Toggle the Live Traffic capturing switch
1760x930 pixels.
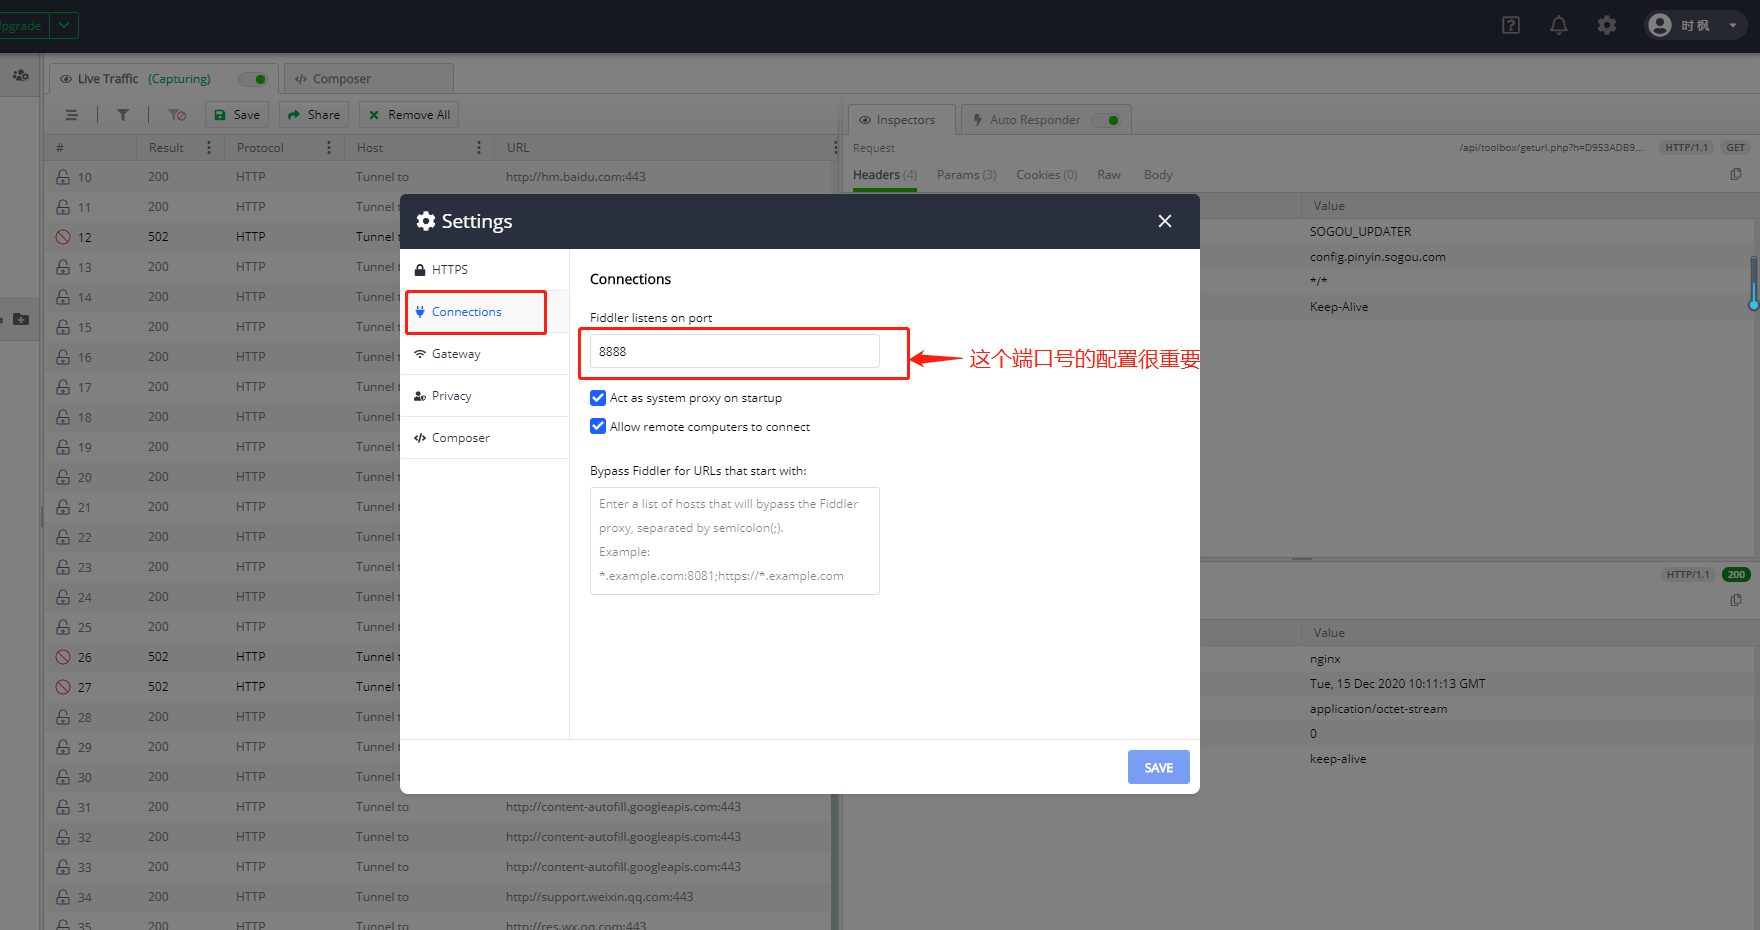click(x=253, y=78)
